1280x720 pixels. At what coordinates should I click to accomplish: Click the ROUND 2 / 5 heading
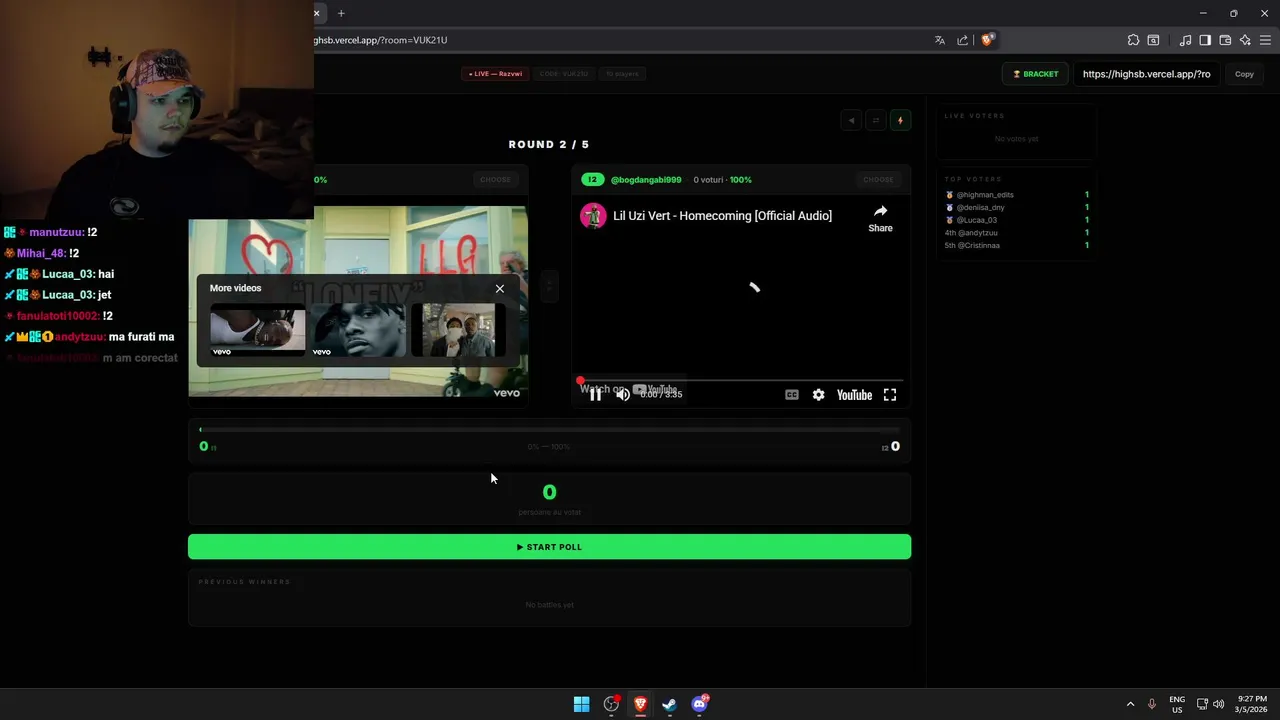pyautogui.click(x=549, y=145)
